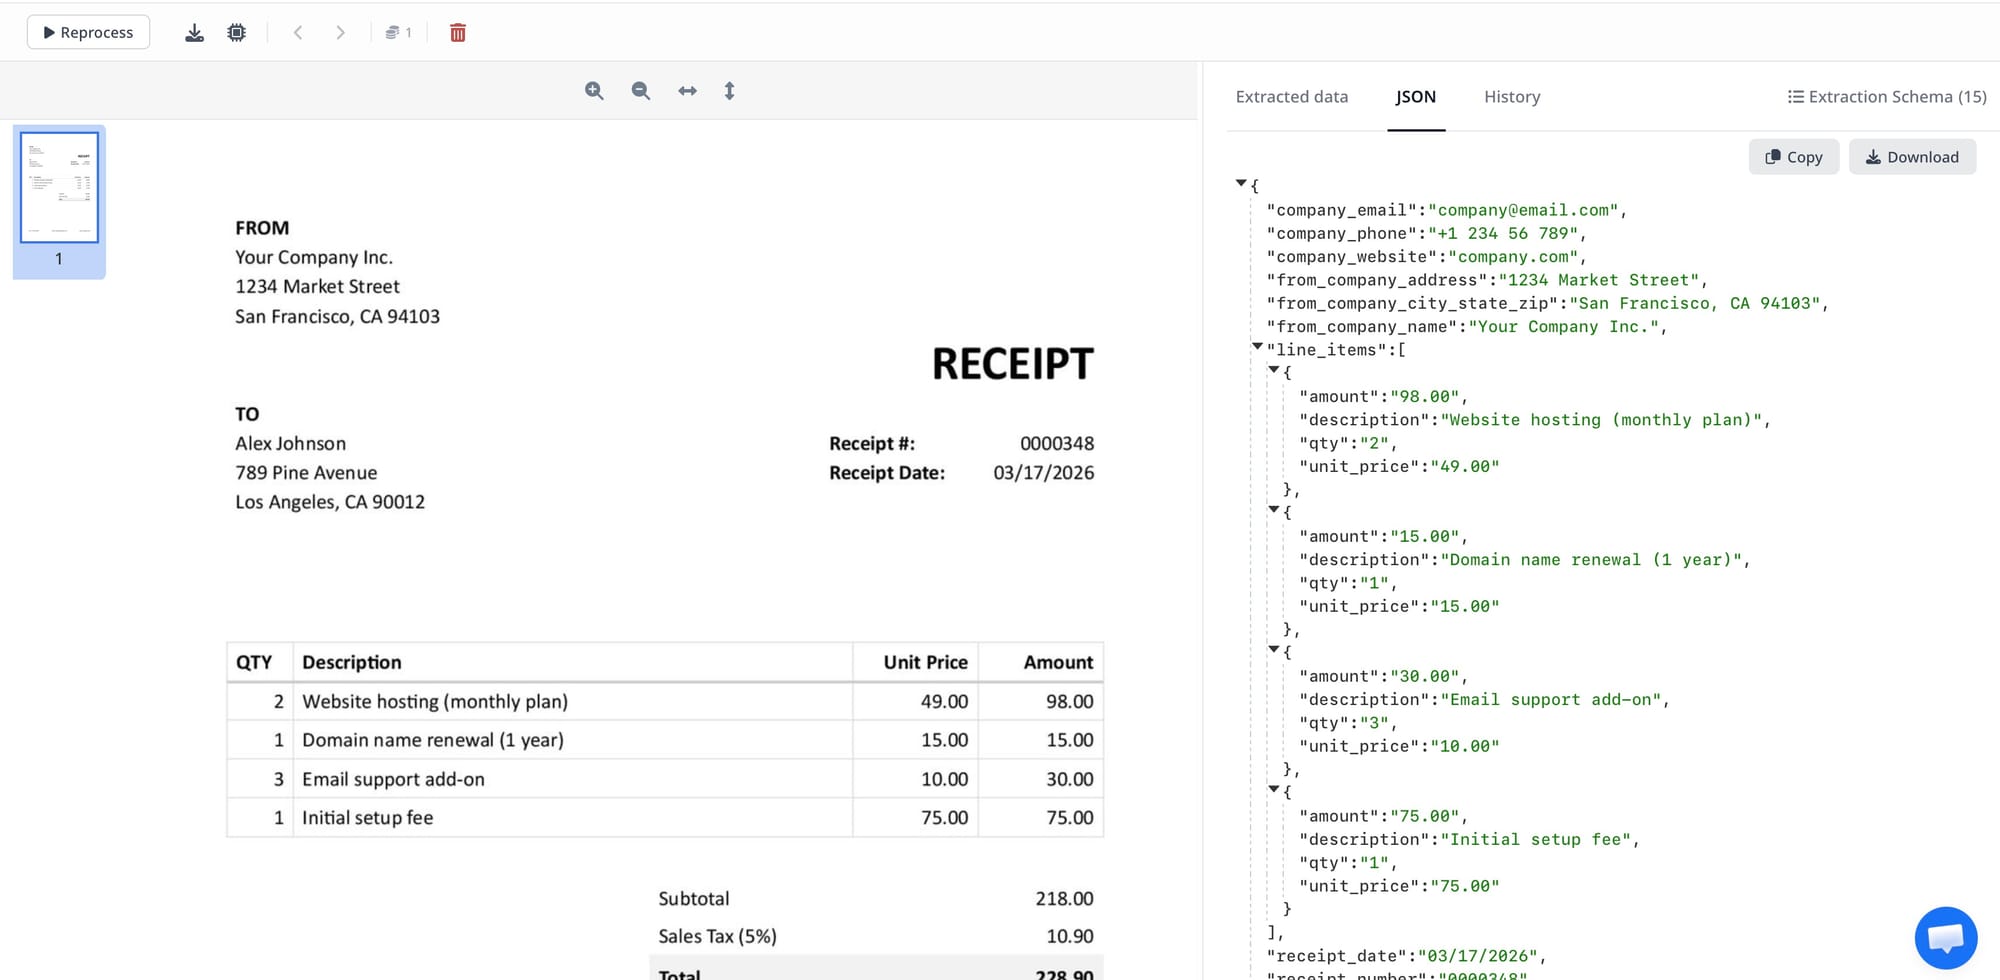Zoom out of the receipt document
The height and width of the screenshot is (980, 2000).
[x=641, y=91]
